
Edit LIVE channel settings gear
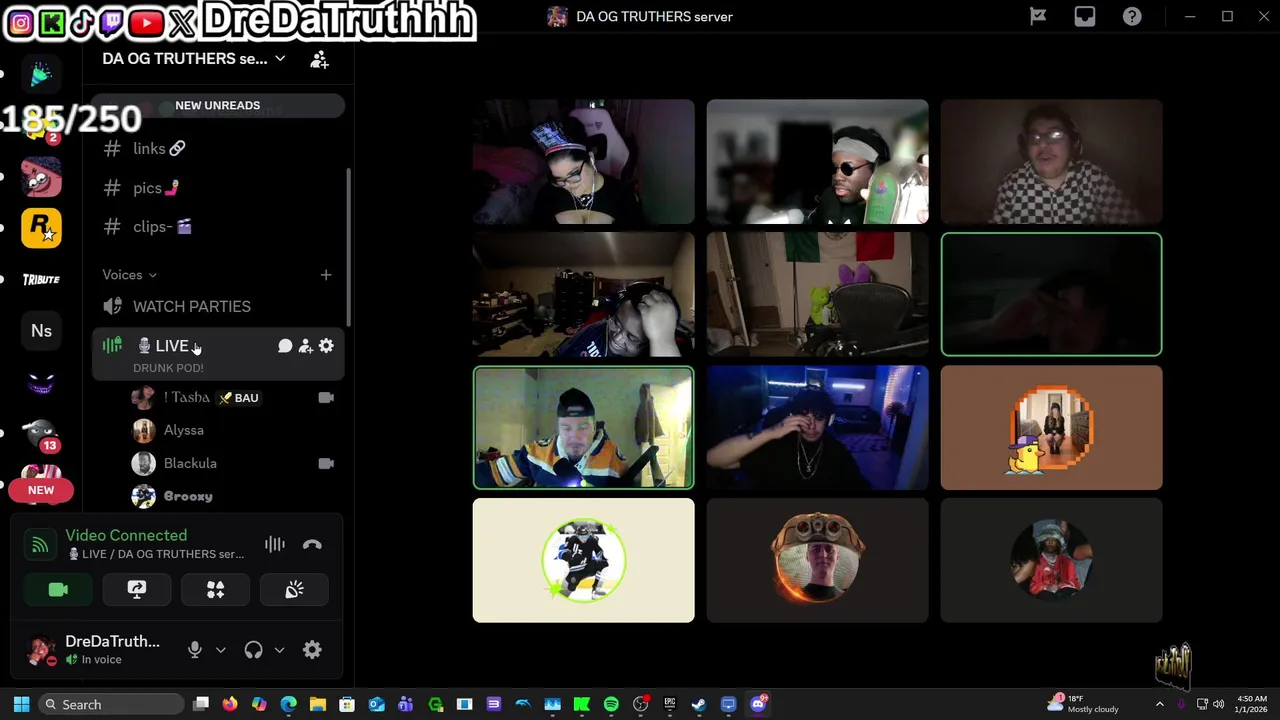[x=326, y=346]
